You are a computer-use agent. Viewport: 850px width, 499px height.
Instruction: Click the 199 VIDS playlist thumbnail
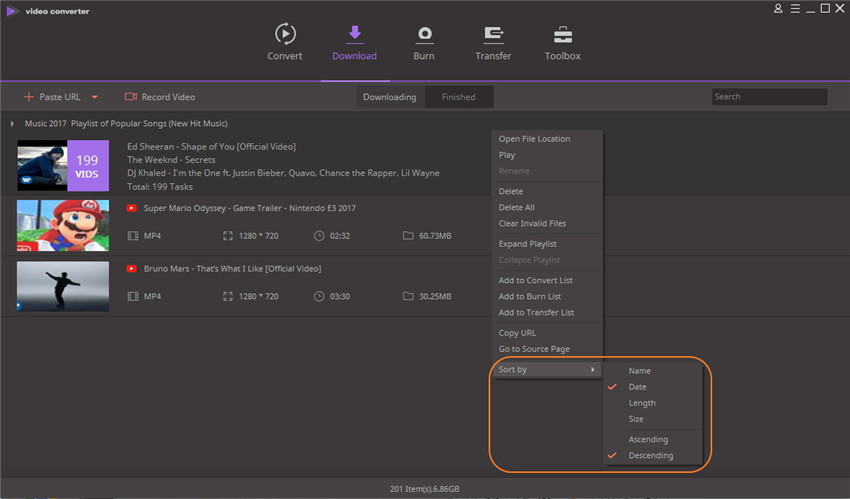pos(63,165)
